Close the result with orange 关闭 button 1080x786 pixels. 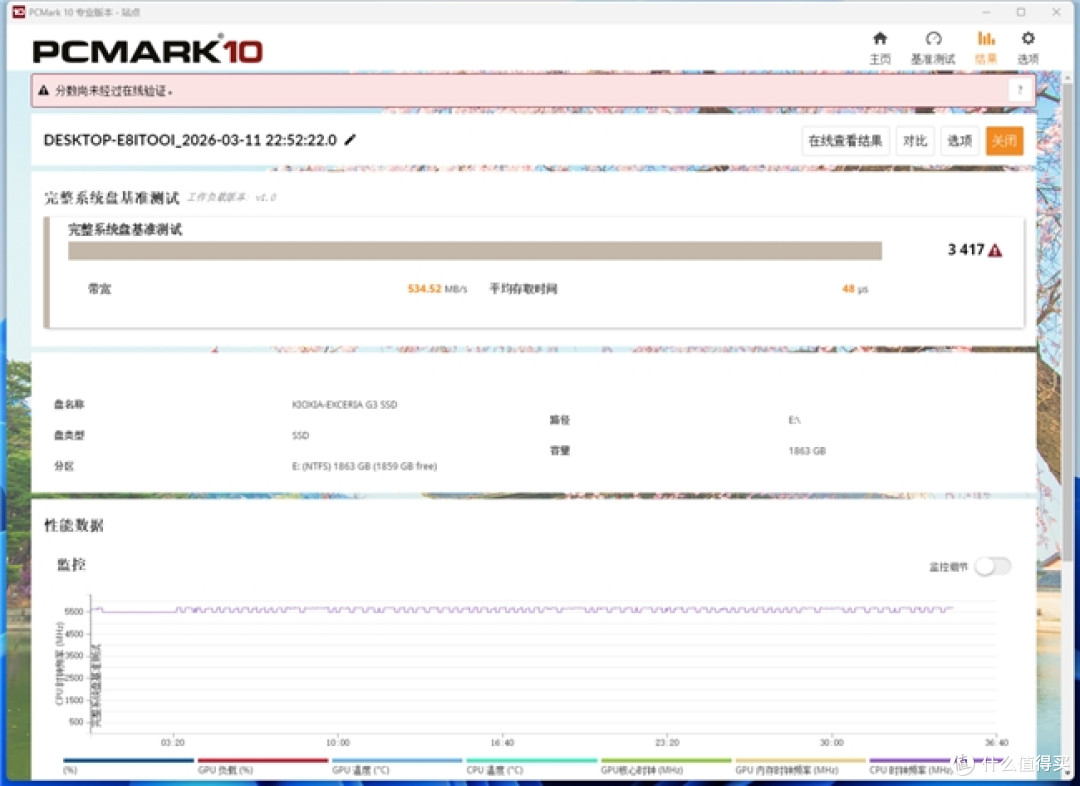1004,141
